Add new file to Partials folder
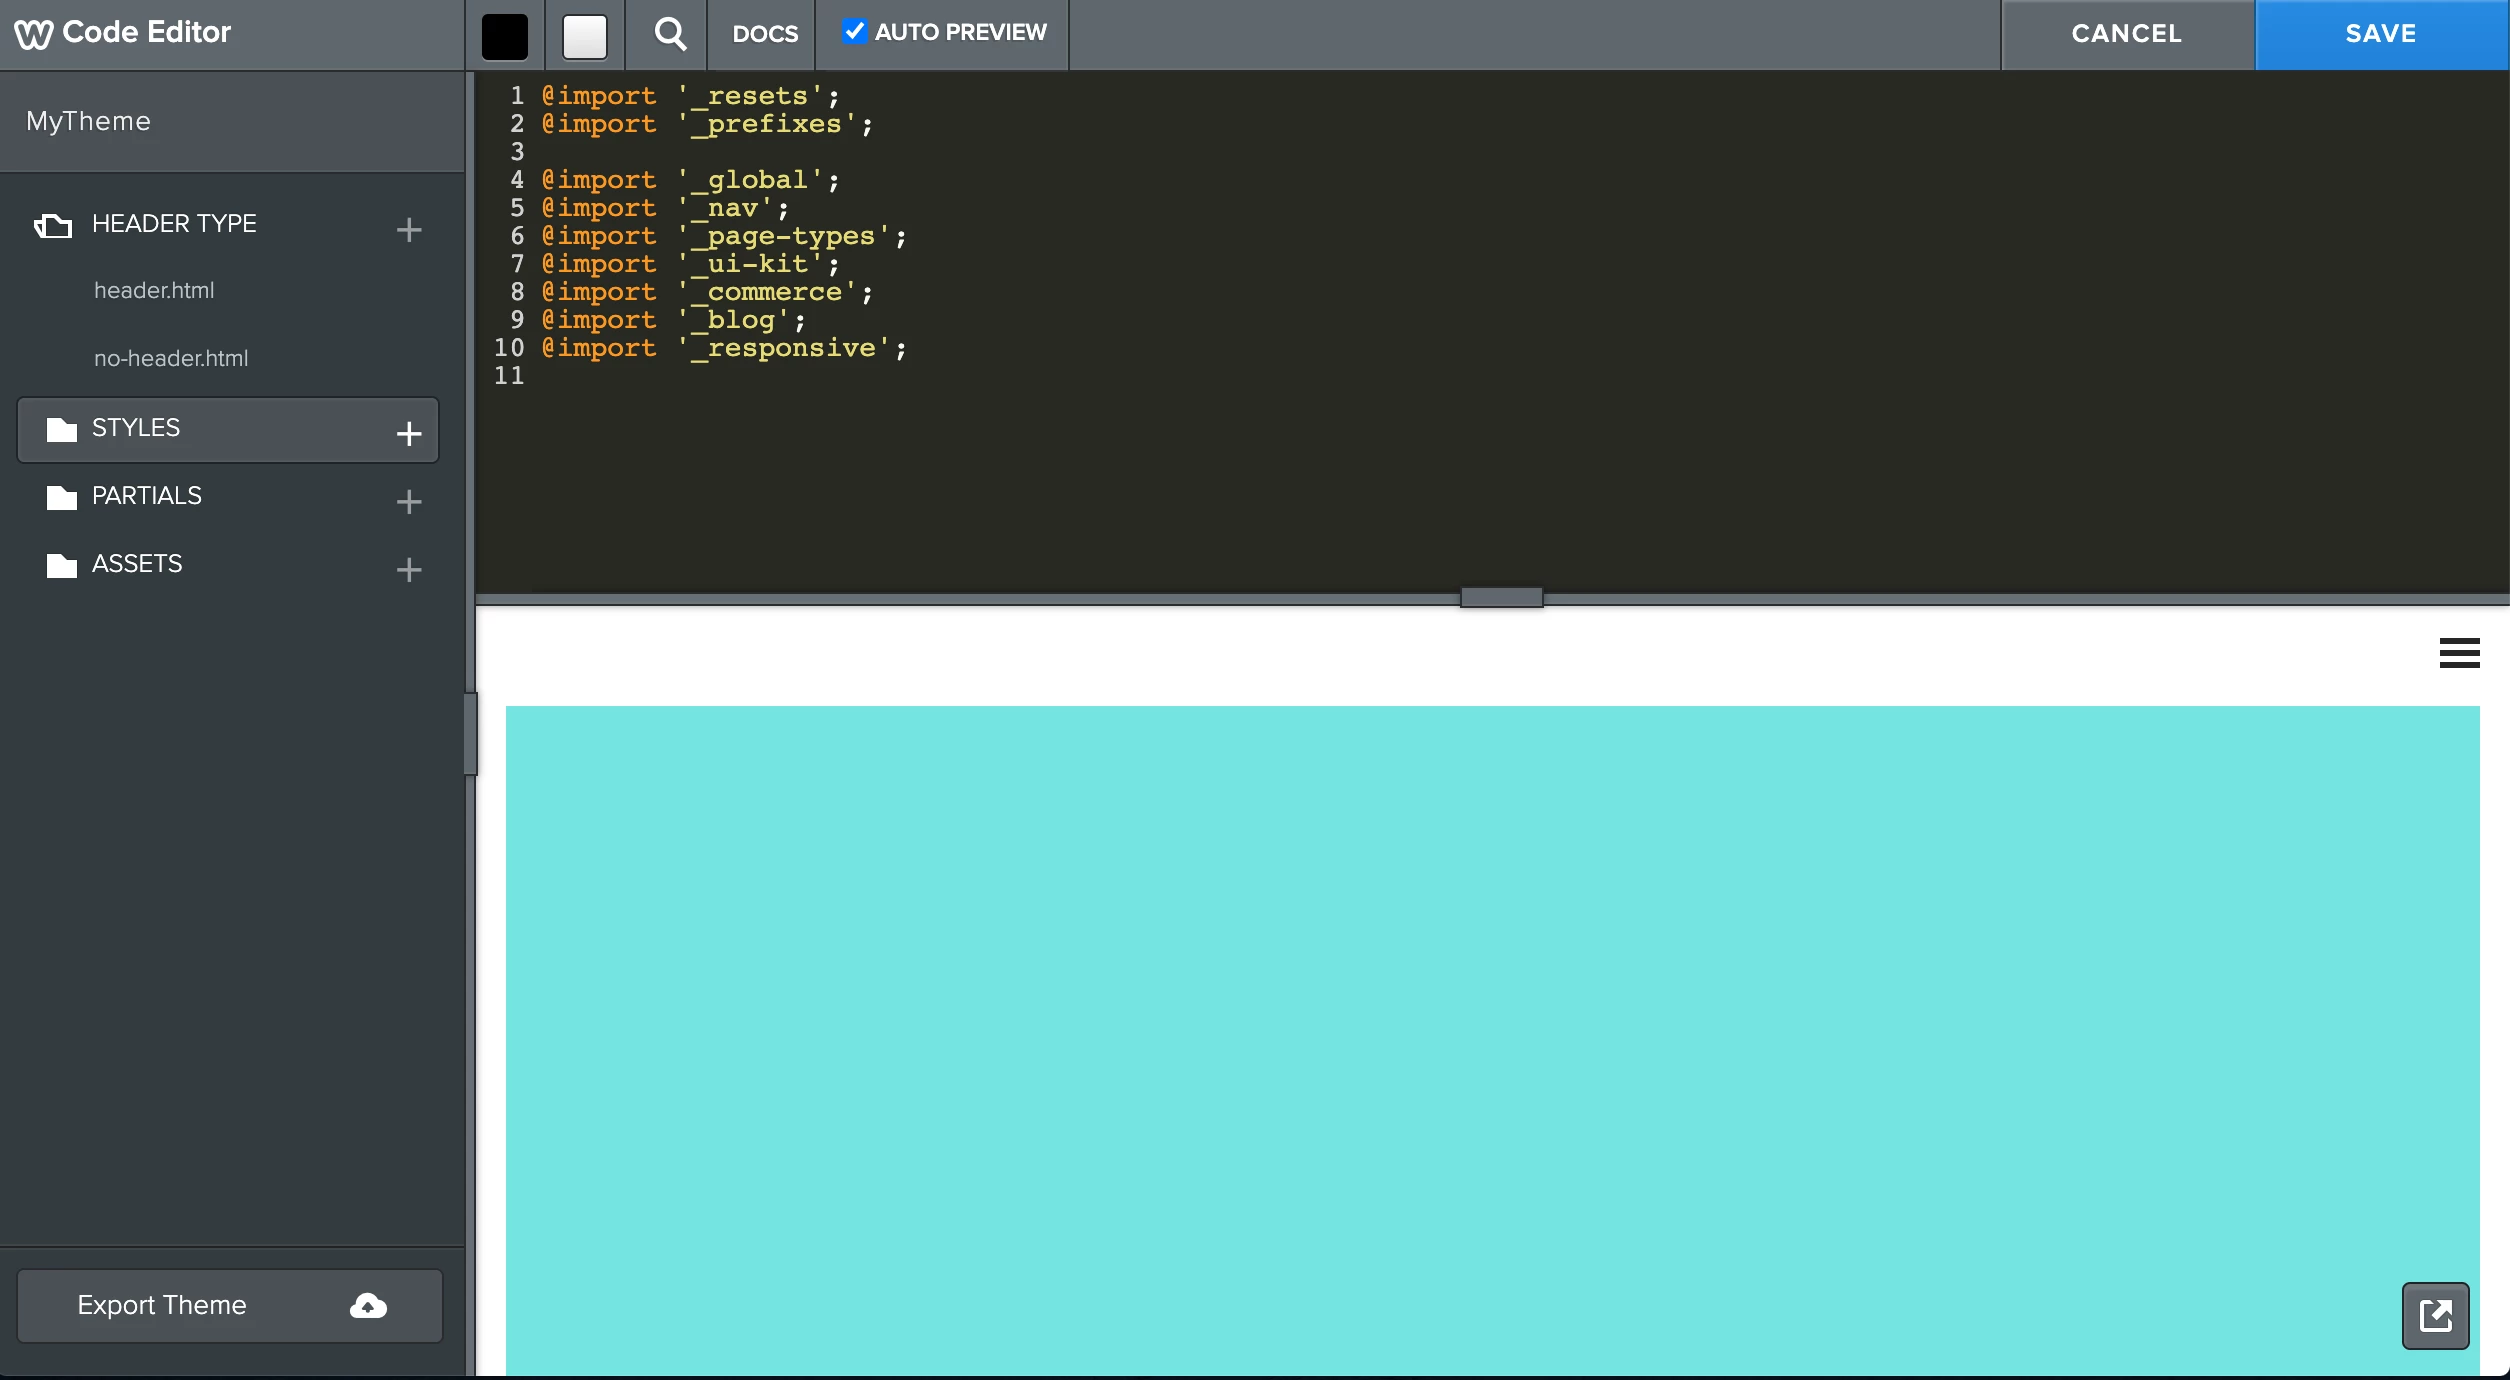This screenshot has height=1380, width=2510. [408, 501]
